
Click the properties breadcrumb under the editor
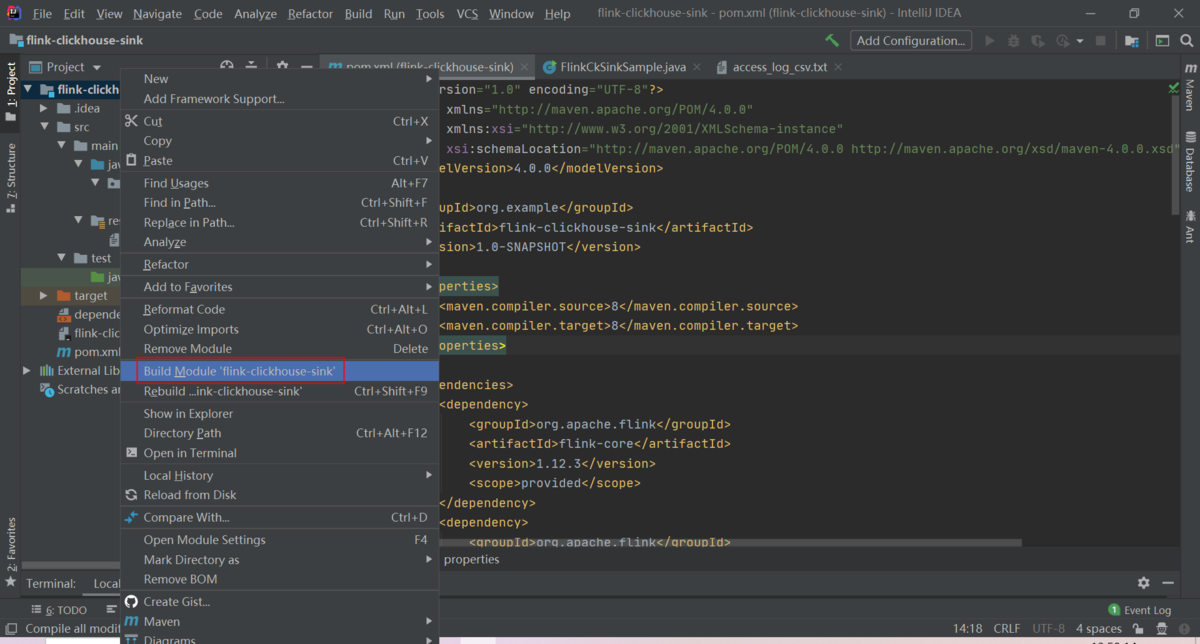click(471, 560)
